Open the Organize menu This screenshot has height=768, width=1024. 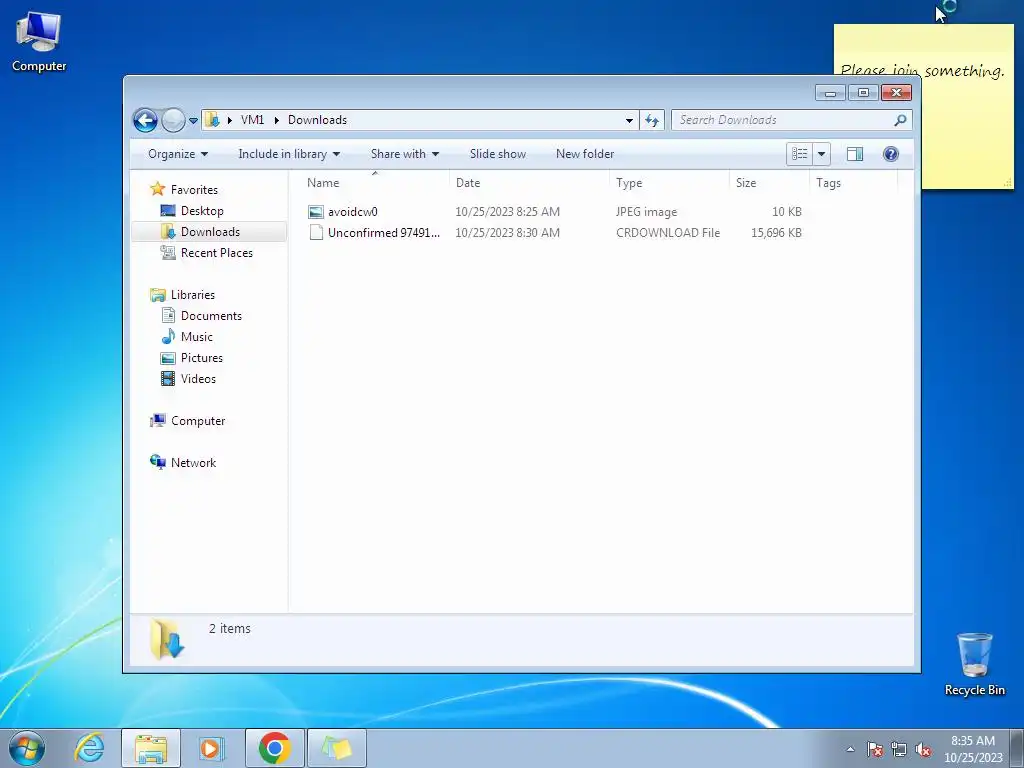(x=178, y=154)
